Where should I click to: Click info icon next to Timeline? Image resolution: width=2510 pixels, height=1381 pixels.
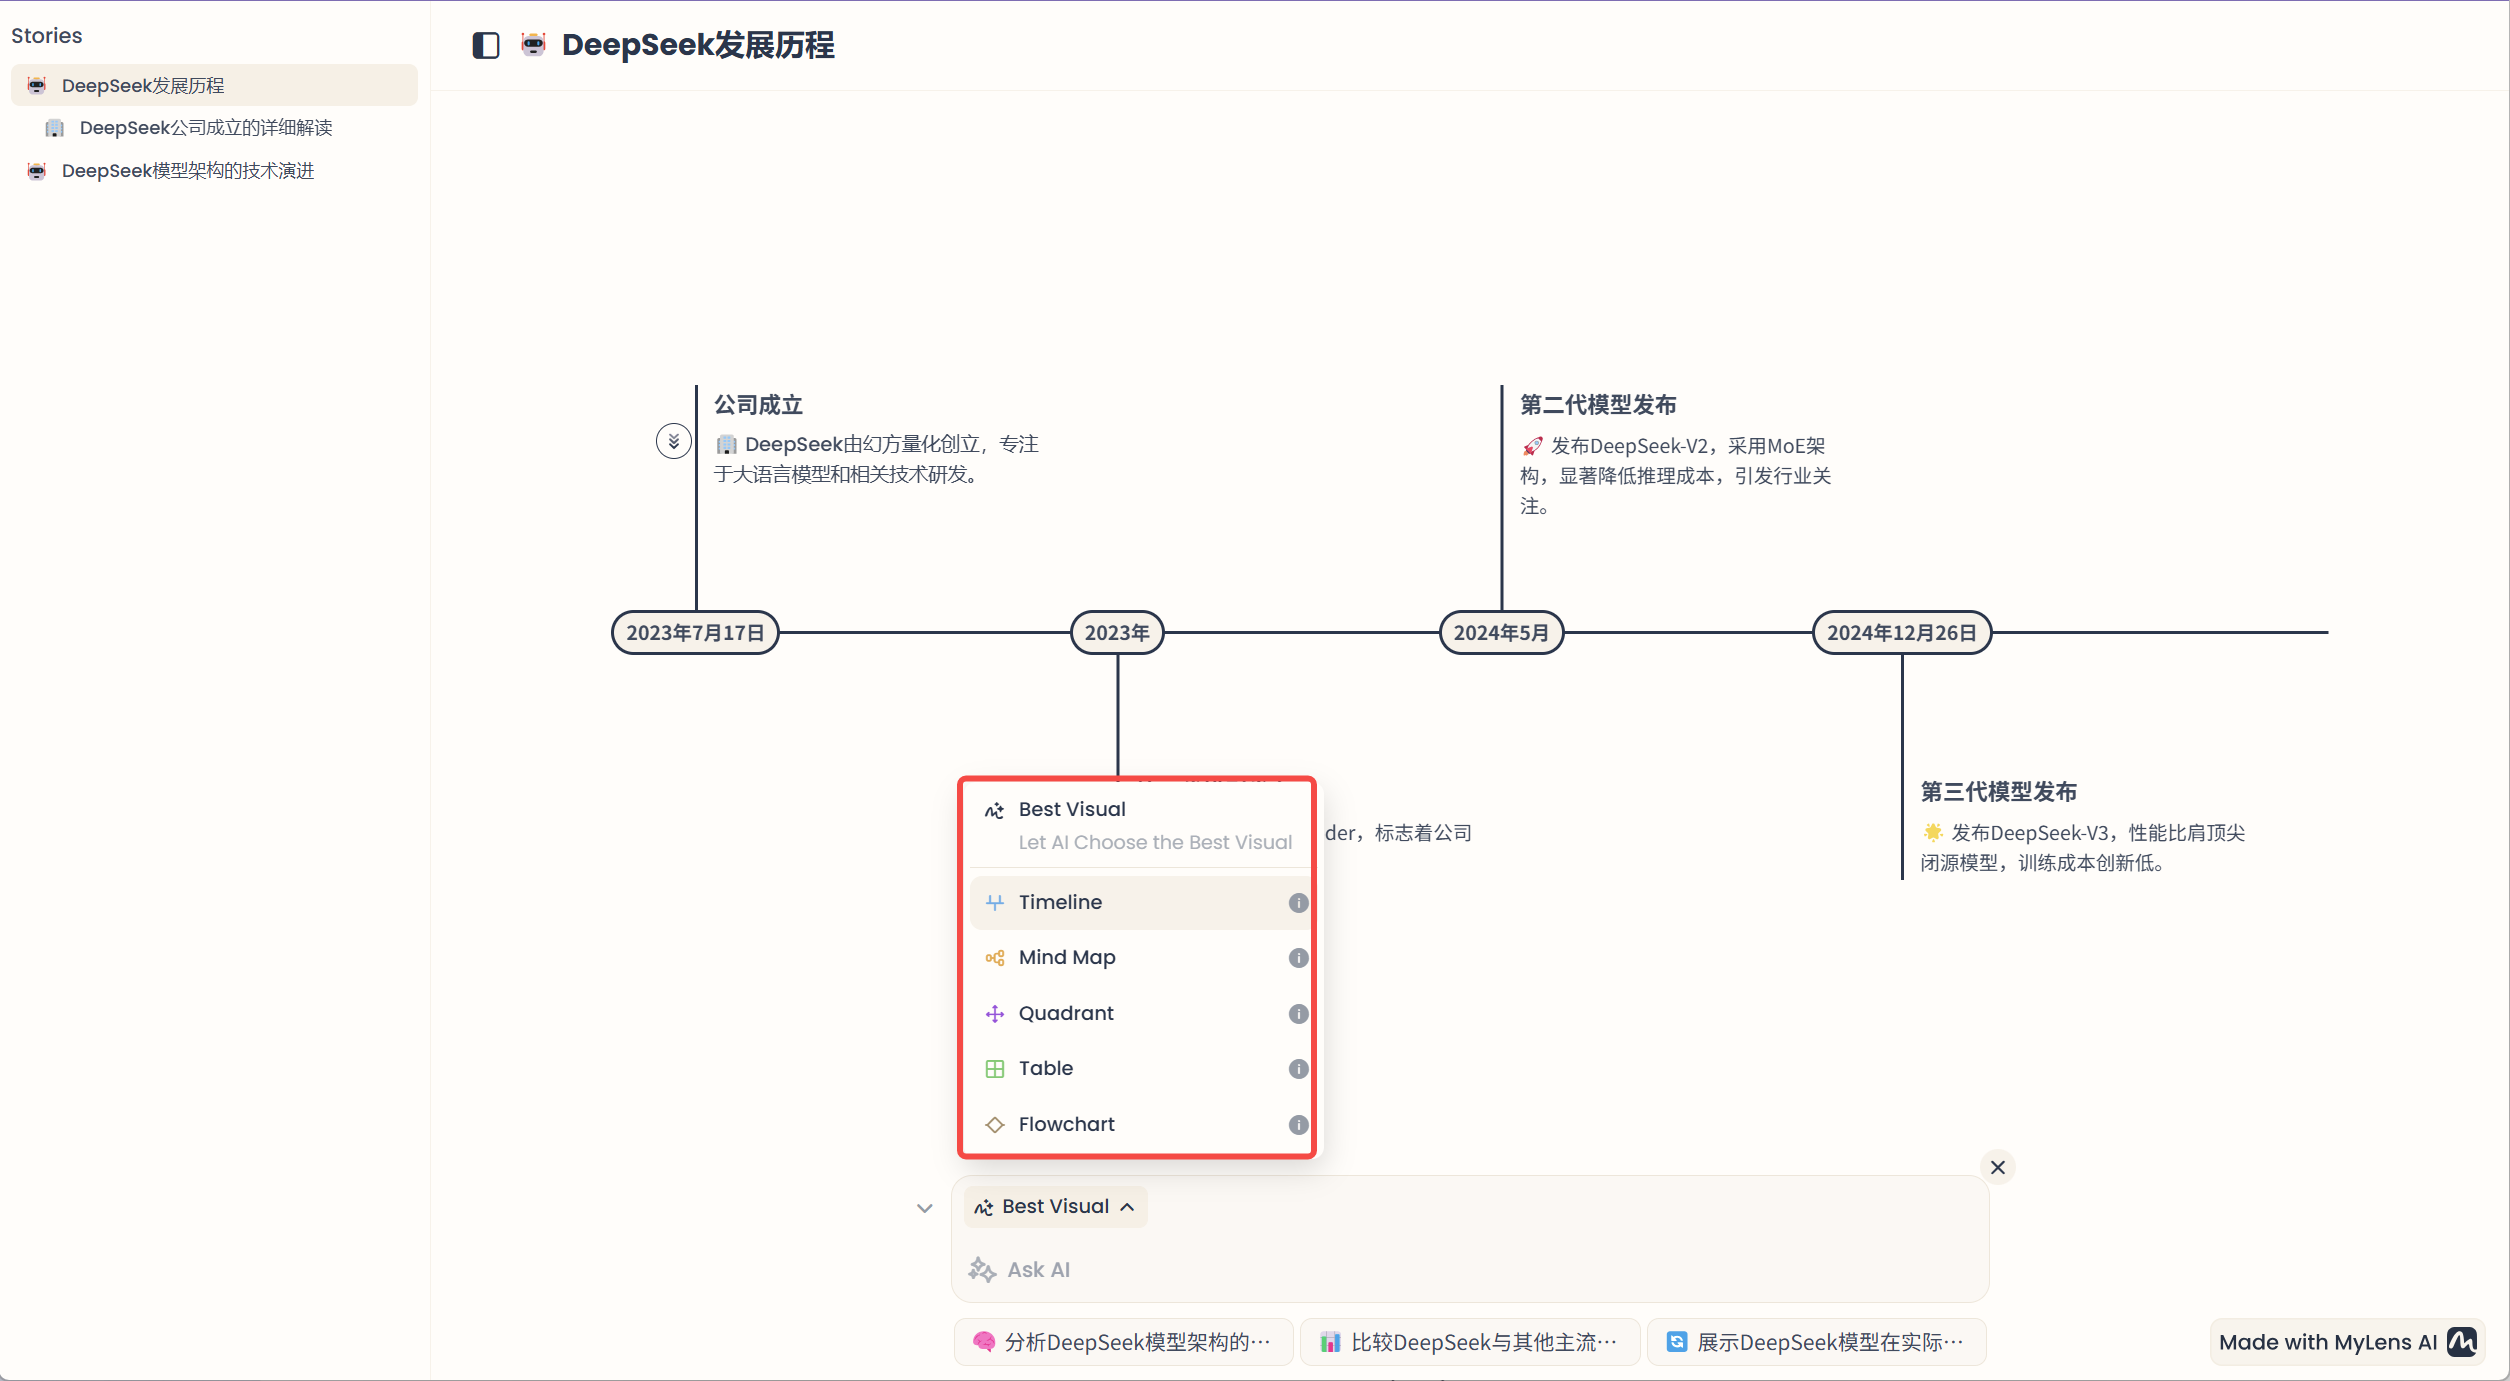(x=1298, y=903)
